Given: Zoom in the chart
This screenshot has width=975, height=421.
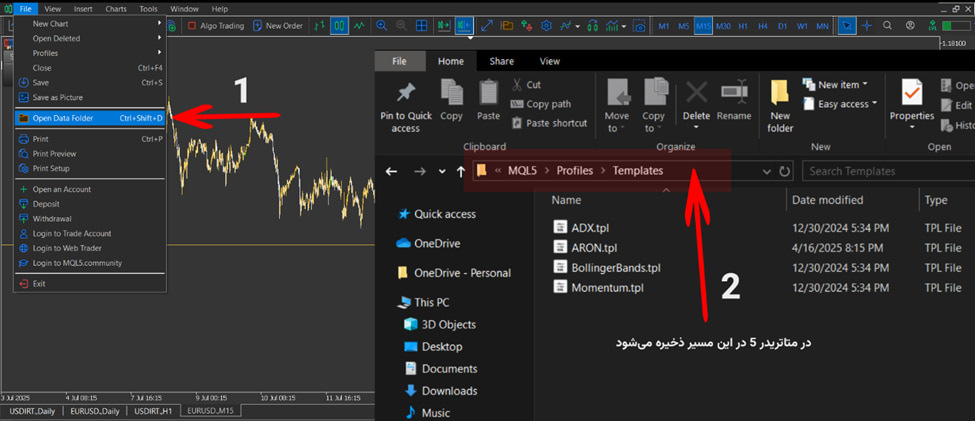Looking at the screenshot, I should tap(382, 26).
